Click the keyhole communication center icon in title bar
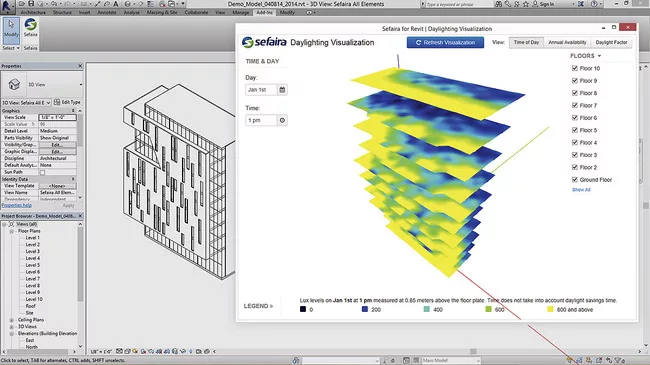The image size is (650, 365). pos(507,4)
